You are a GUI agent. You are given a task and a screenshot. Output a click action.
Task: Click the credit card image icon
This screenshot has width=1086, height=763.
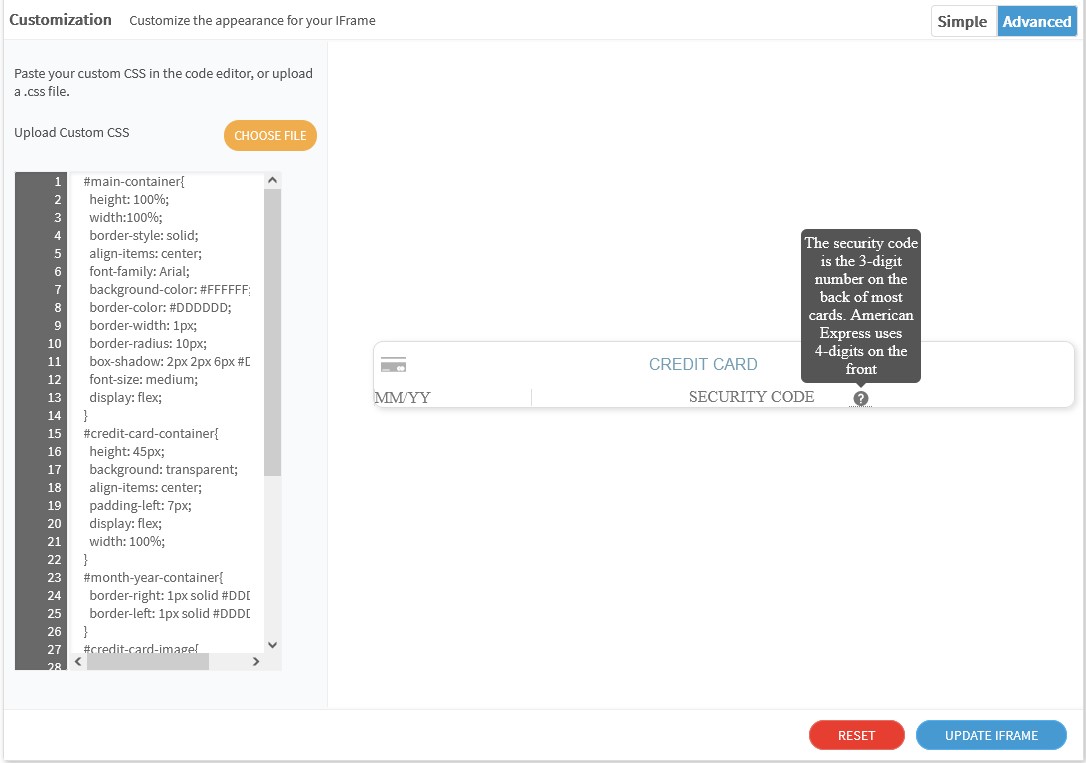tap(393, 365)
